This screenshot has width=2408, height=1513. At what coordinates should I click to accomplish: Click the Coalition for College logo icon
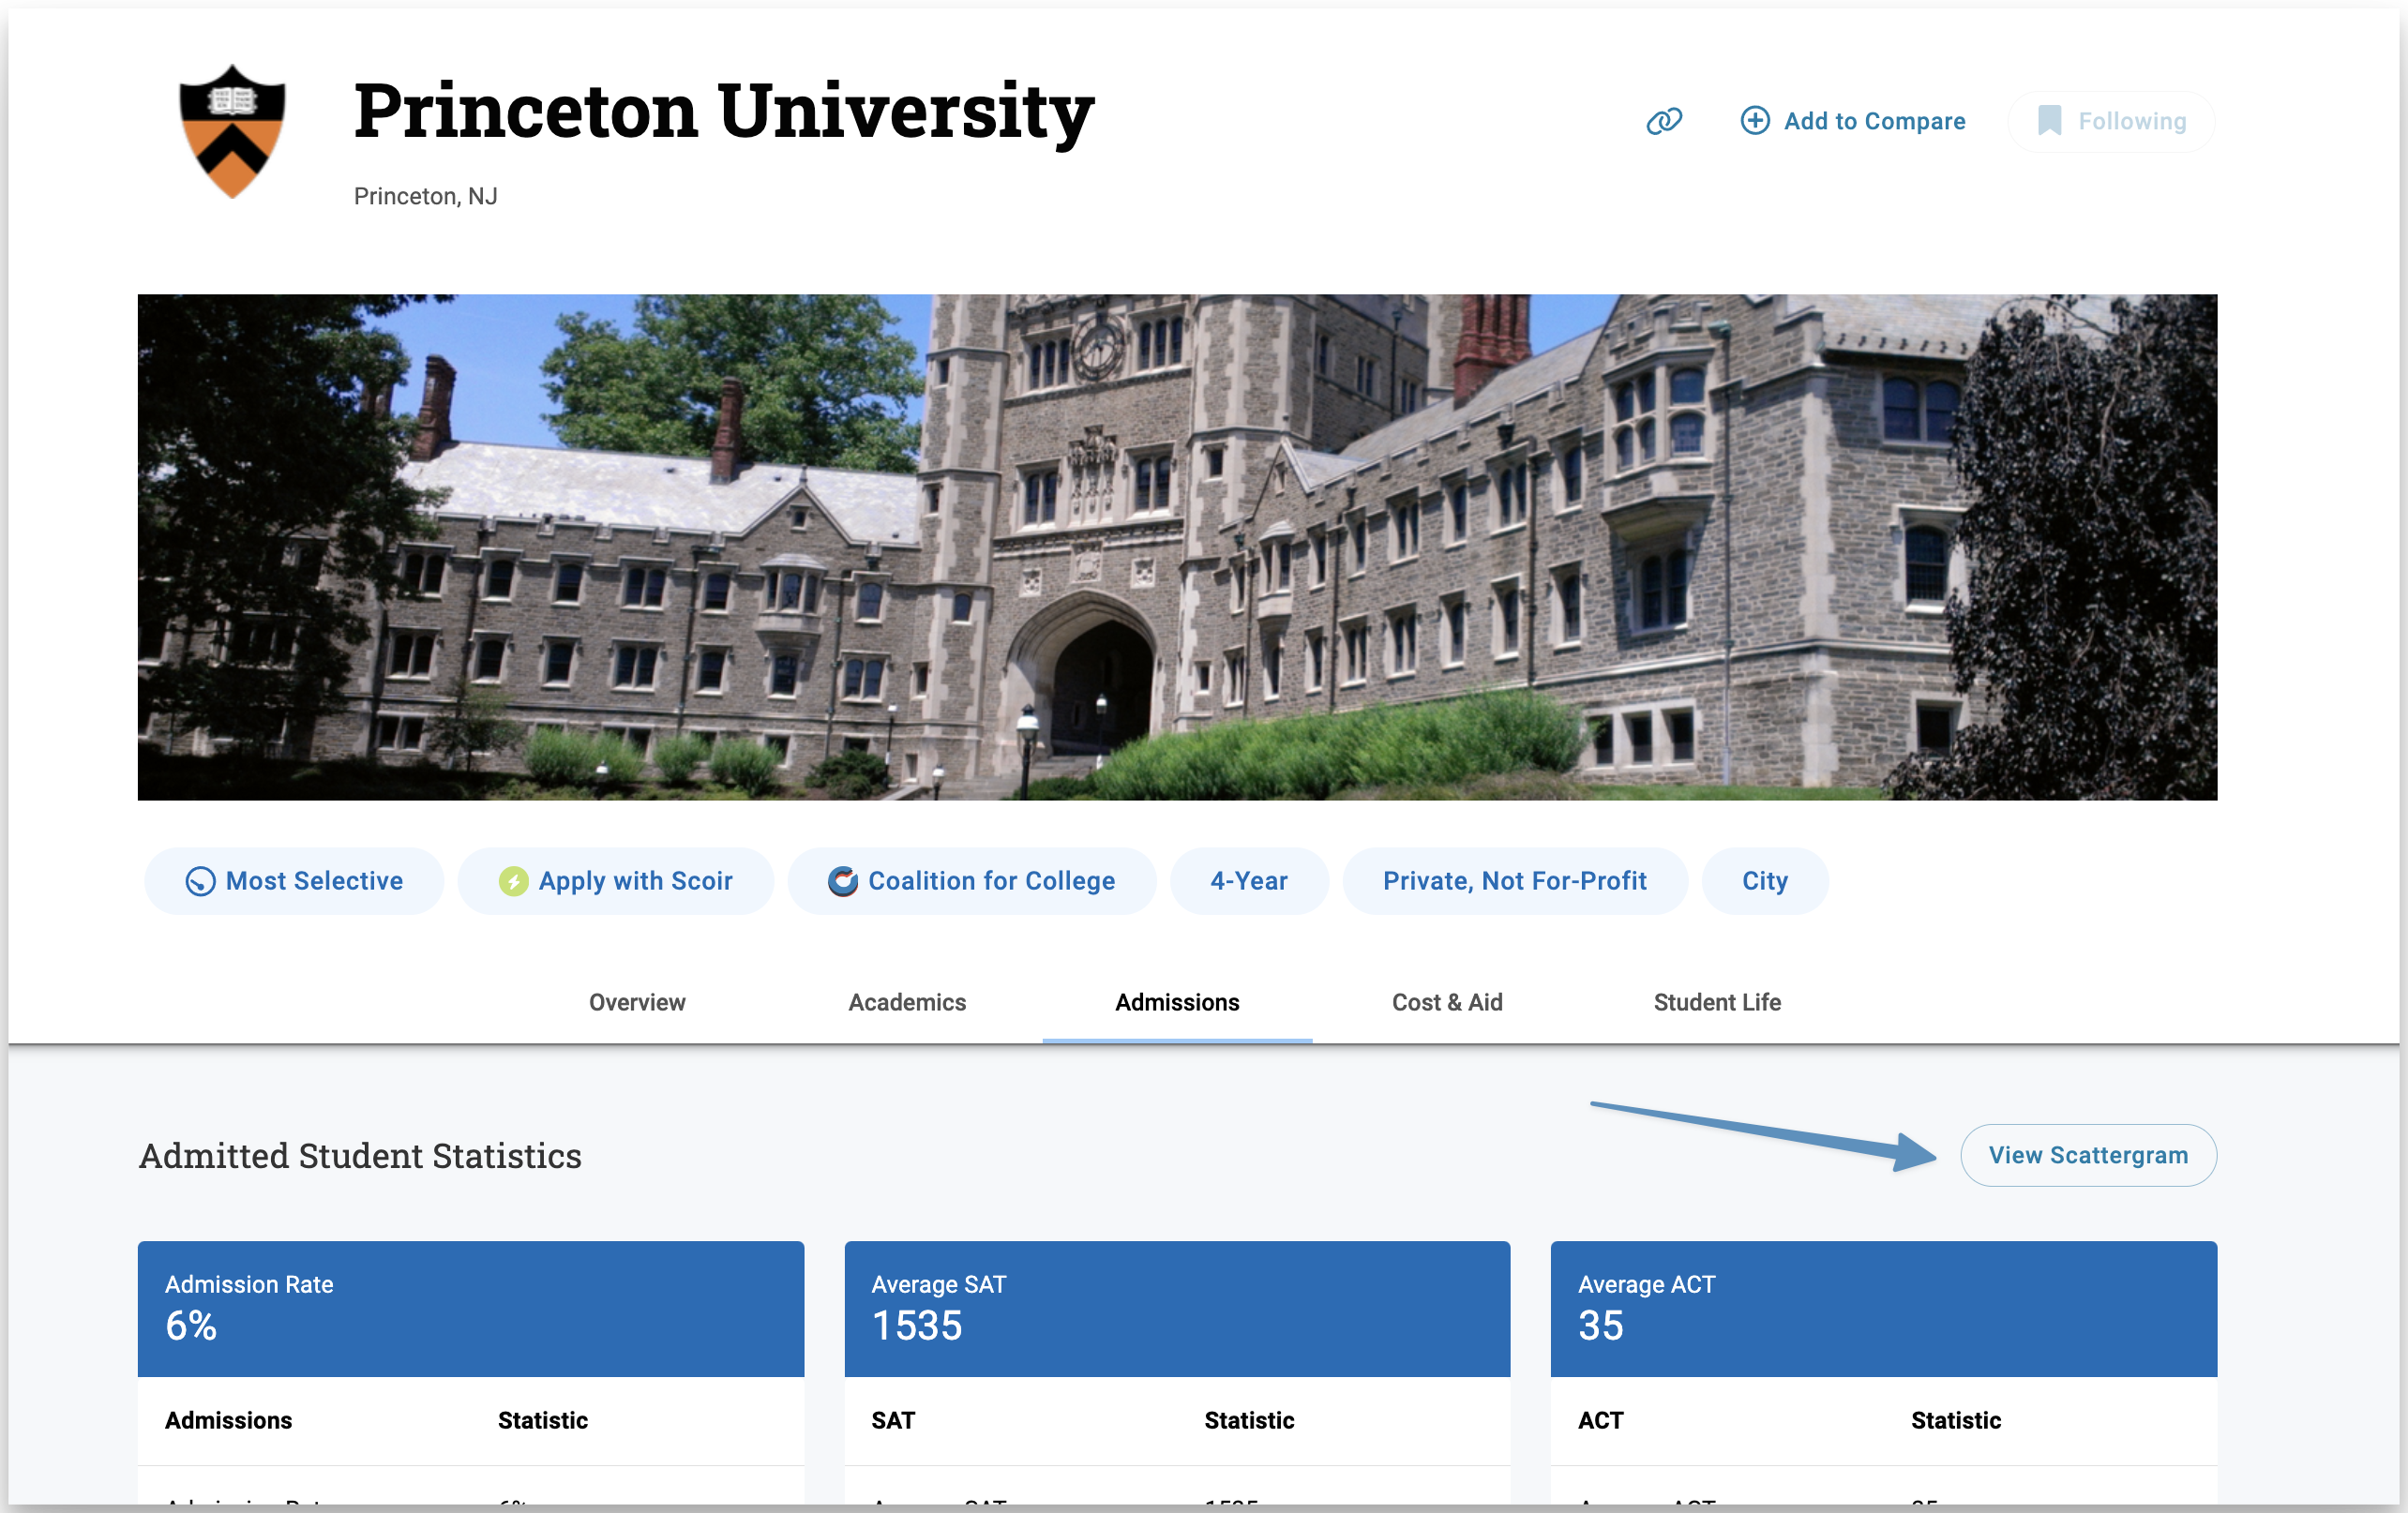tap(842, 881)
